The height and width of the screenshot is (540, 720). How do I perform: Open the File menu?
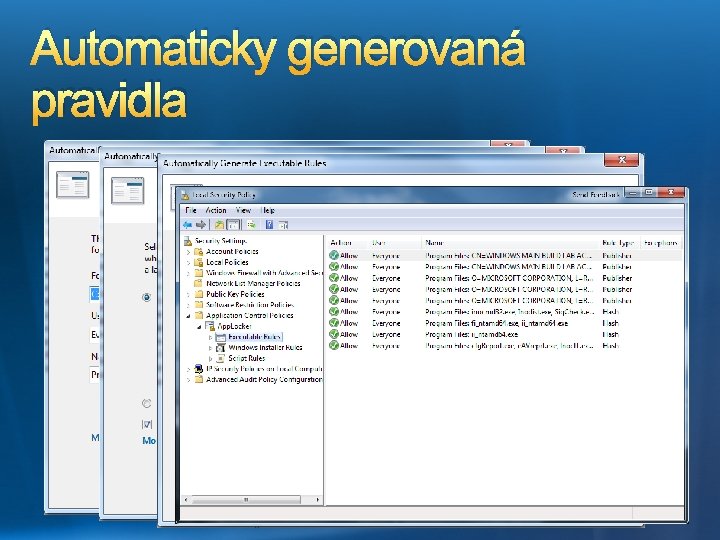191,210
